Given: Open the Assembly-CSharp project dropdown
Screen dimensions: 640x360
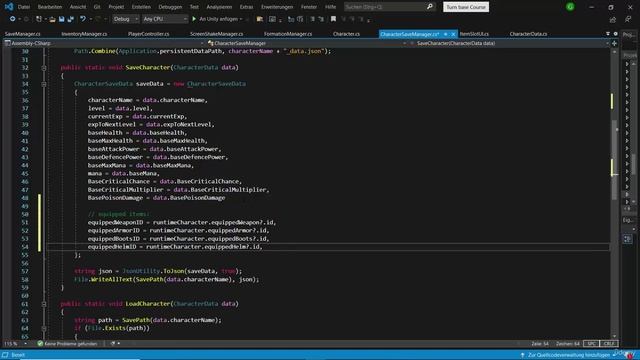Looking at the screenshot, I should click(x=104, y=43).
